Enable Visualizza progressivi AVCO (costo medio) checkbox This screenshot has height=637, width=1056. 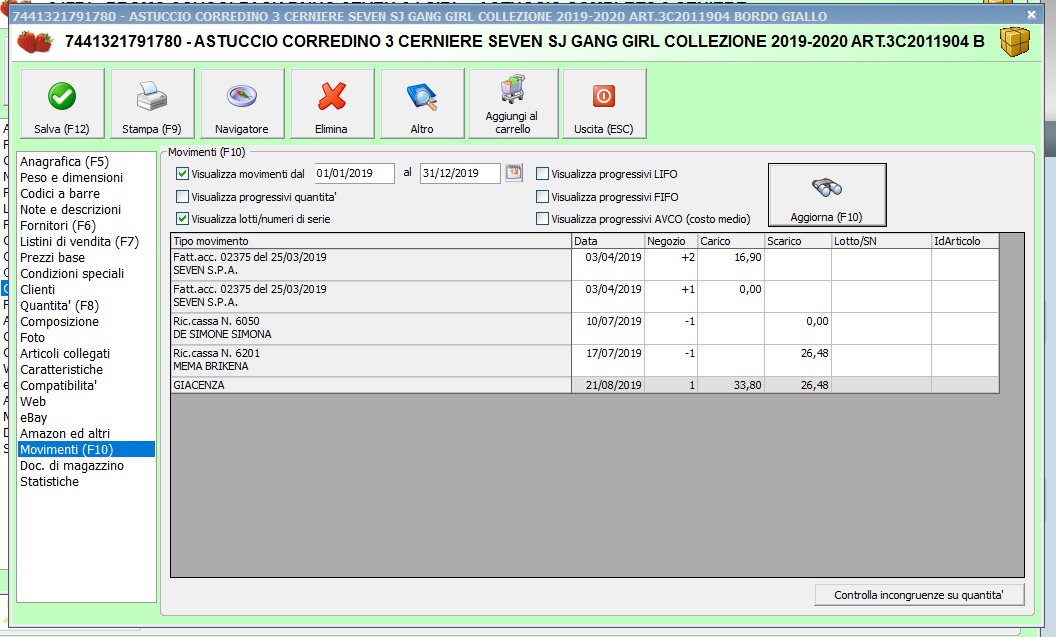(x=542, y=219)
